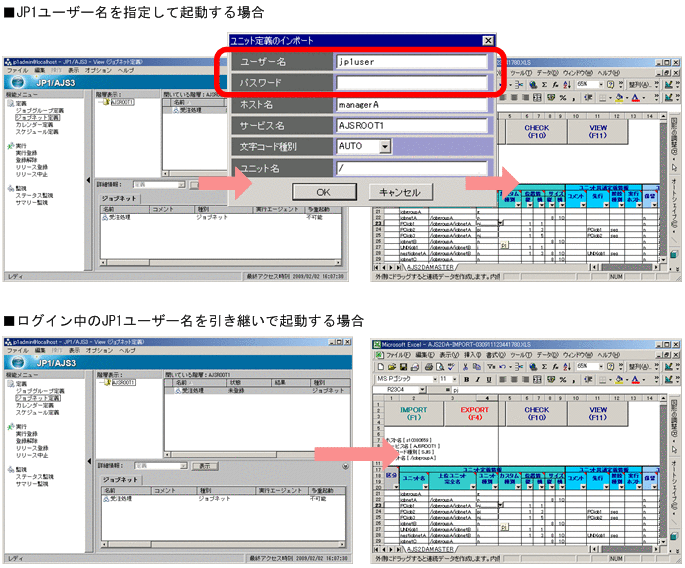Open 挿入(I) menu in Excel window
This screenshot has width=685, height=568.
click(472, 355)
